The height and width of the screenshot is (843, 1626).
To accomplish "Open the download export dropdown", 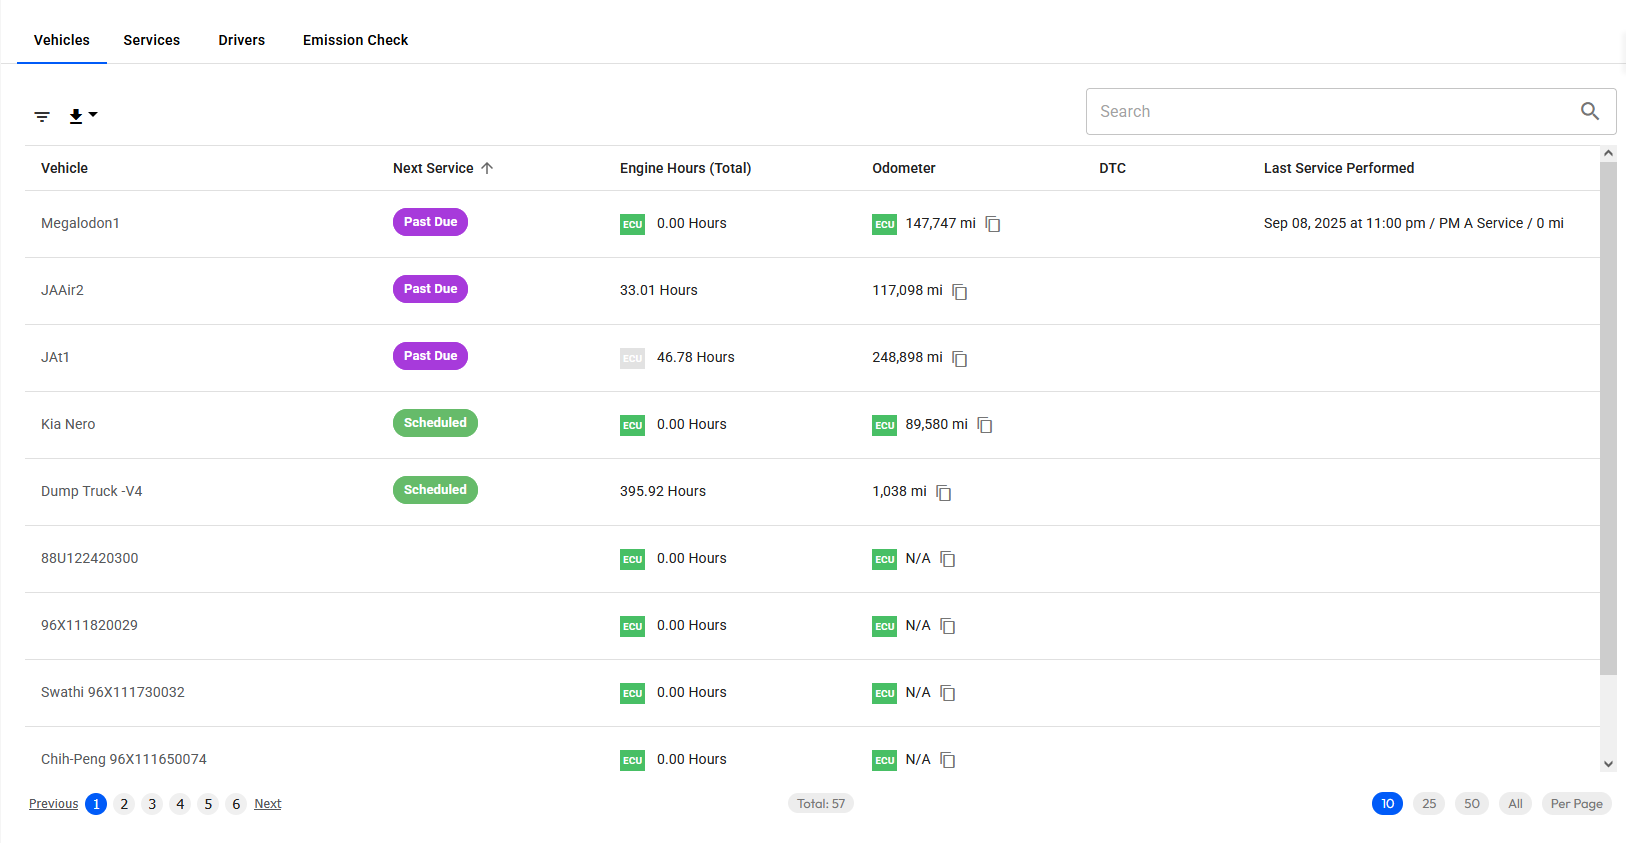I will click(x=83, y=116).
